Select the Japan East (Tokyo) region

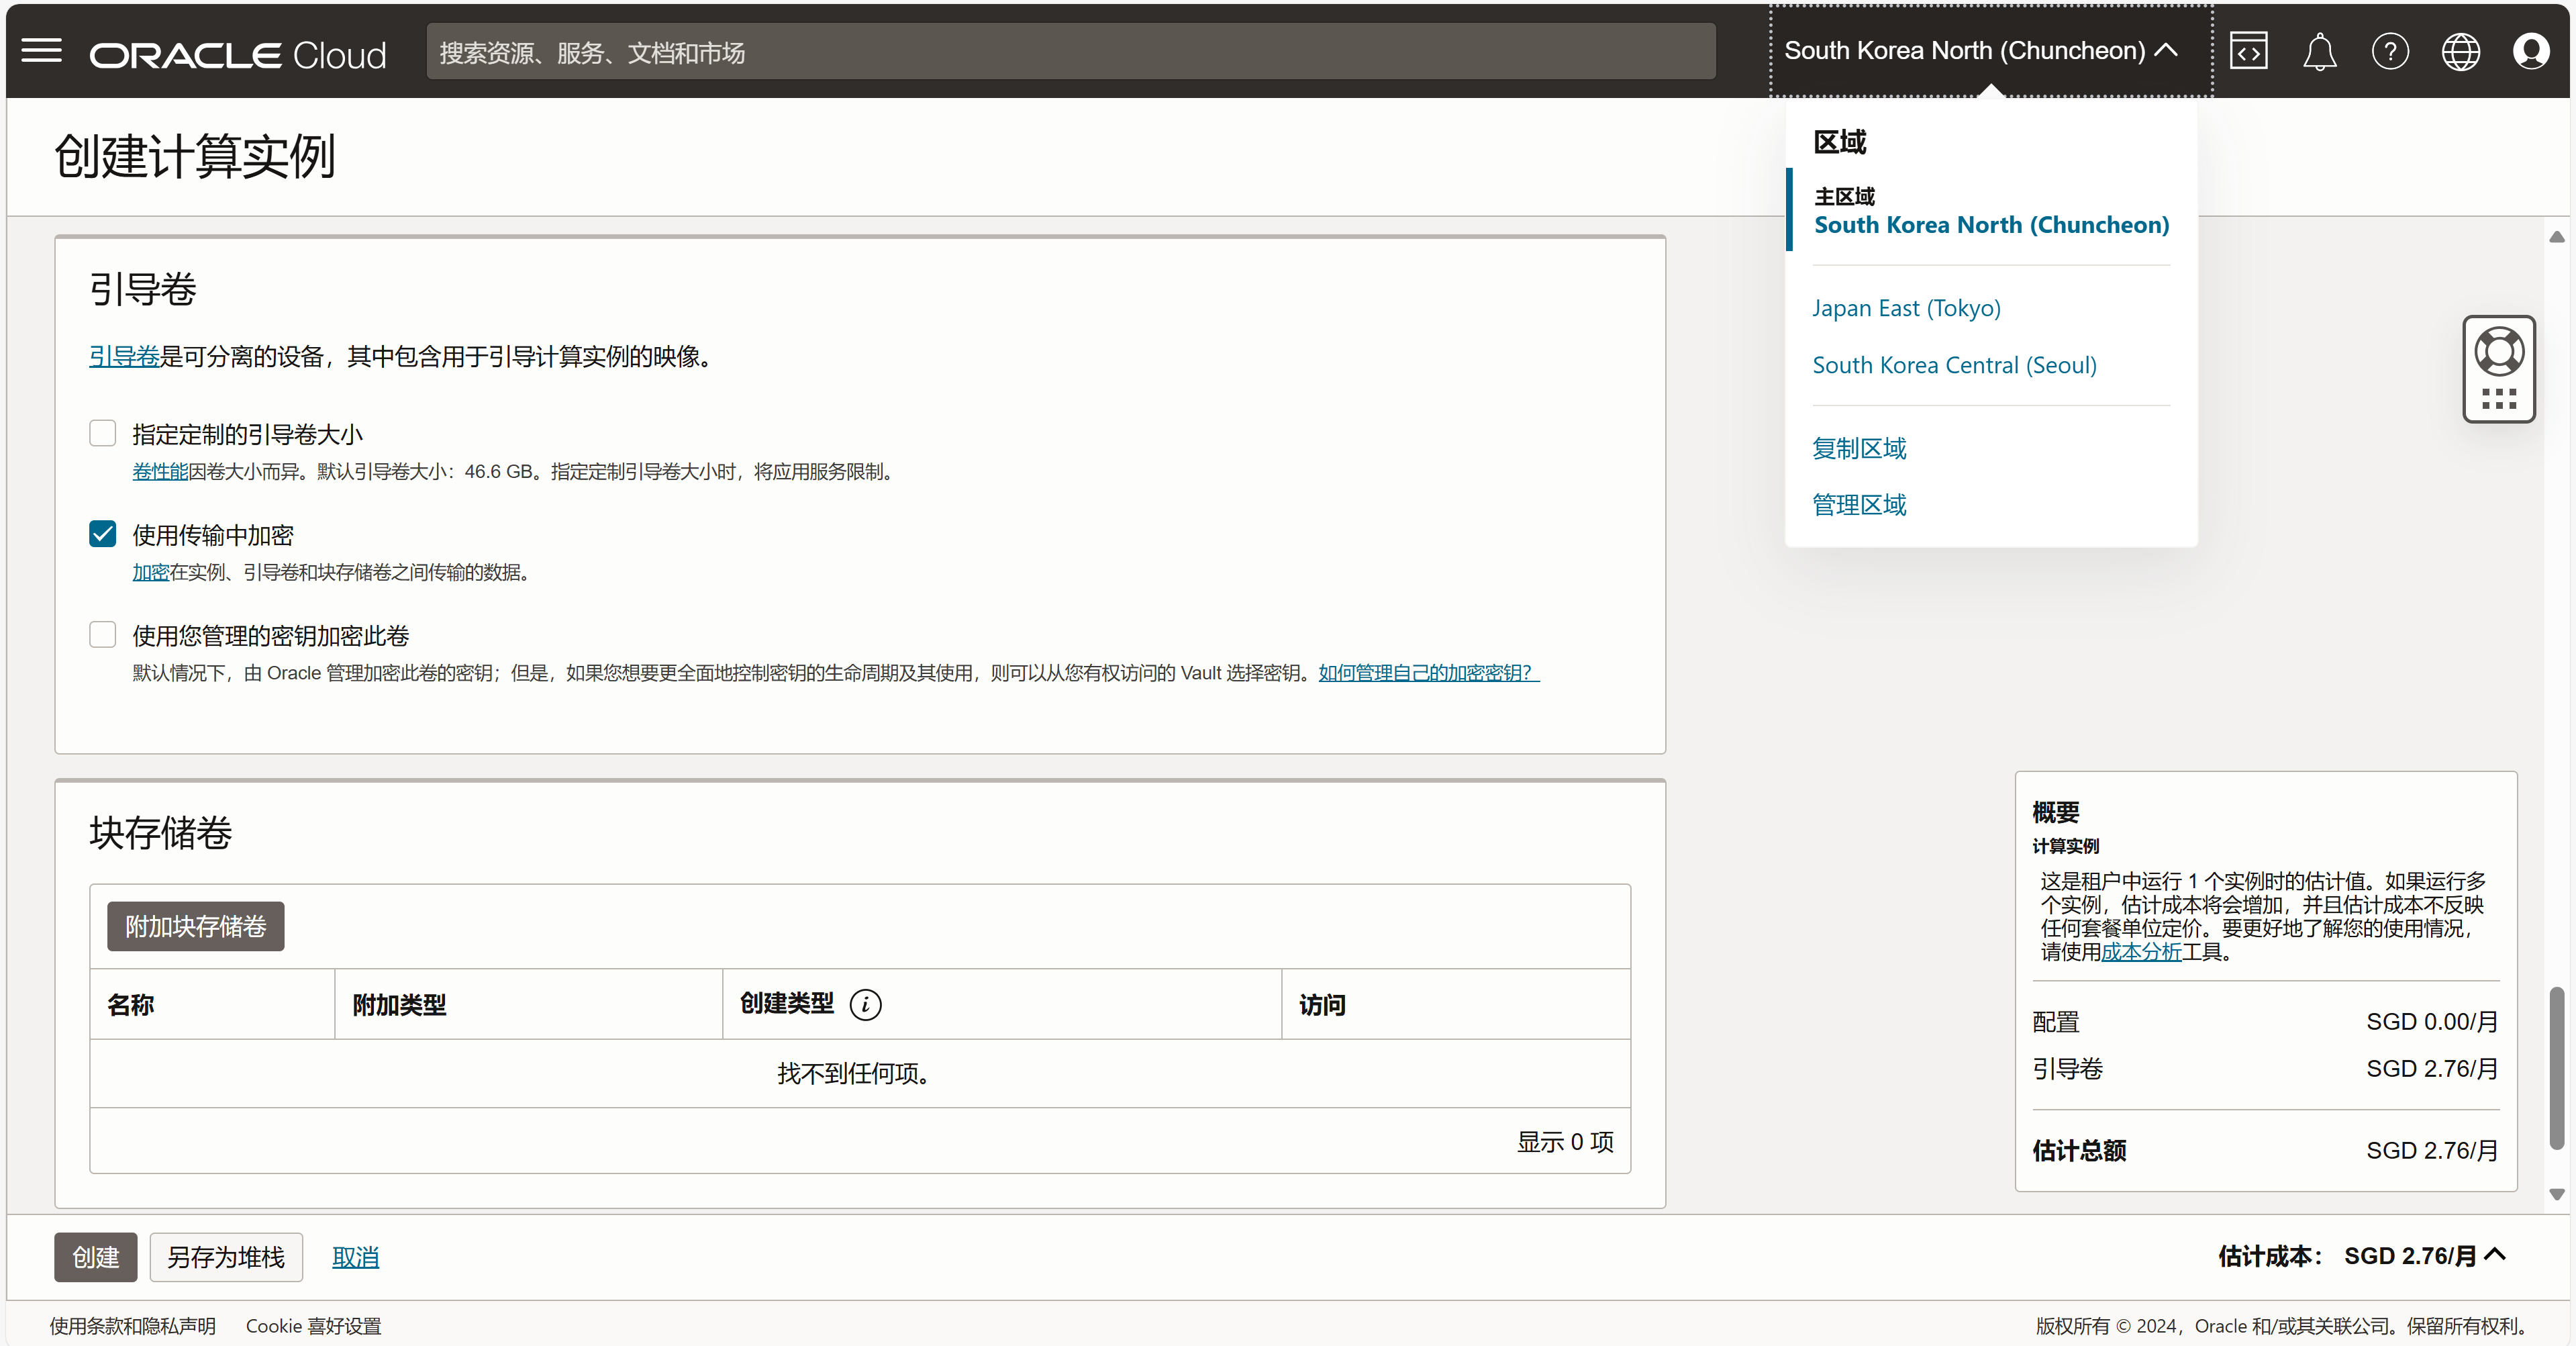pos(1906,308)
